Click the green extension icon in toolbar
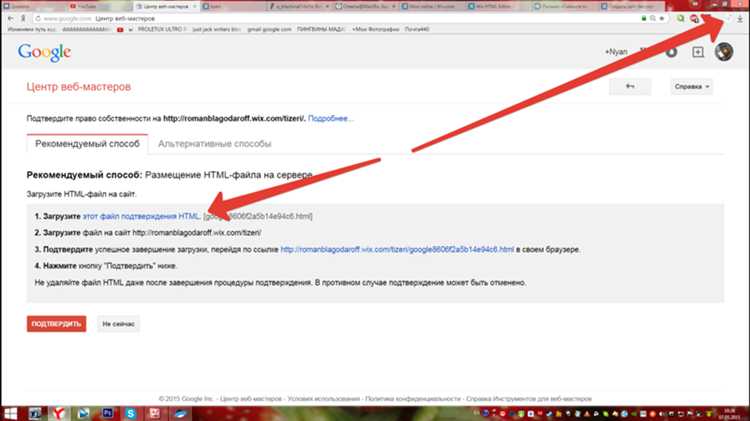This screenshot has width=750, height=421. click(680, 18)
